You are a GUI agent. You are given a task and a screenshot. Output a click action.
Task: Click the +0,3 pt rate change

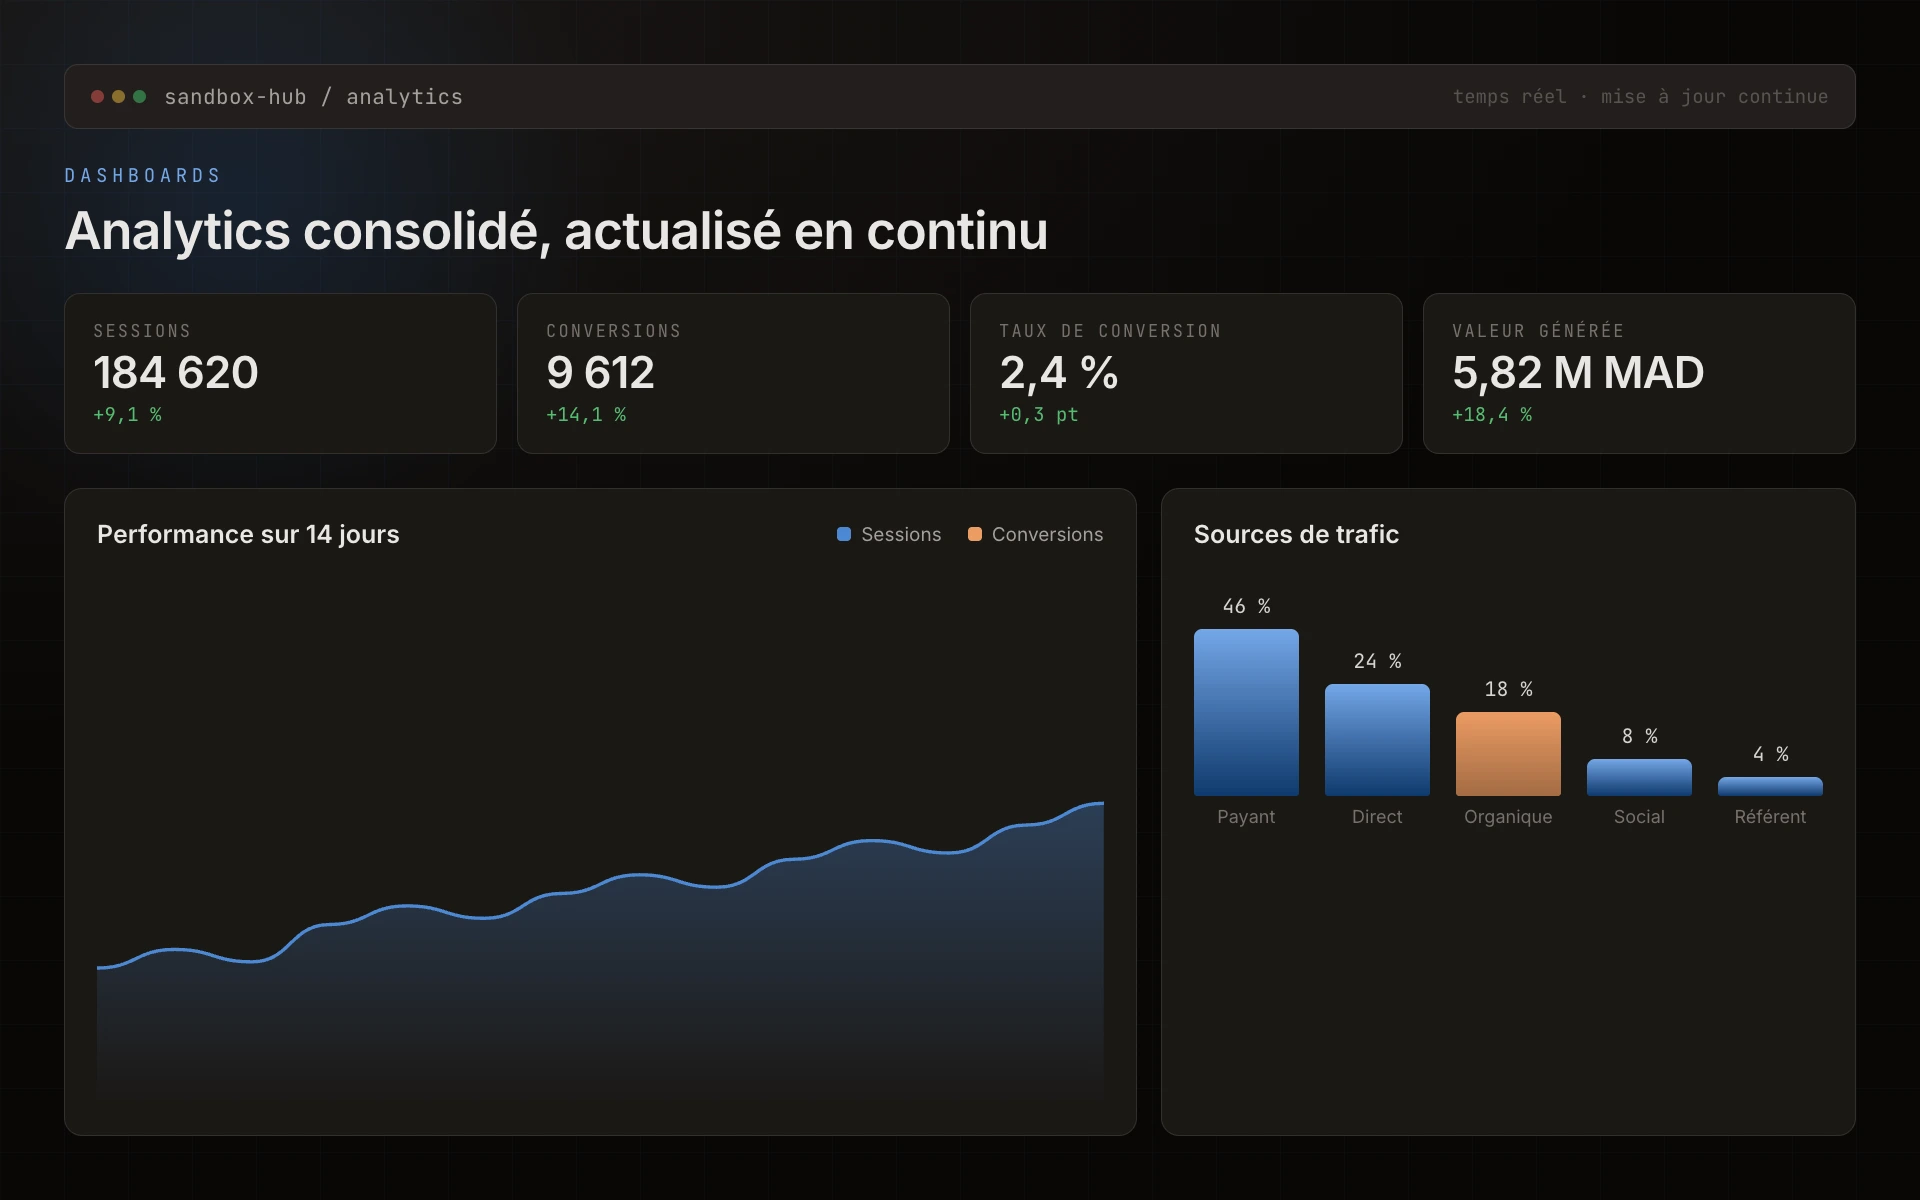tap(1039, 414)
